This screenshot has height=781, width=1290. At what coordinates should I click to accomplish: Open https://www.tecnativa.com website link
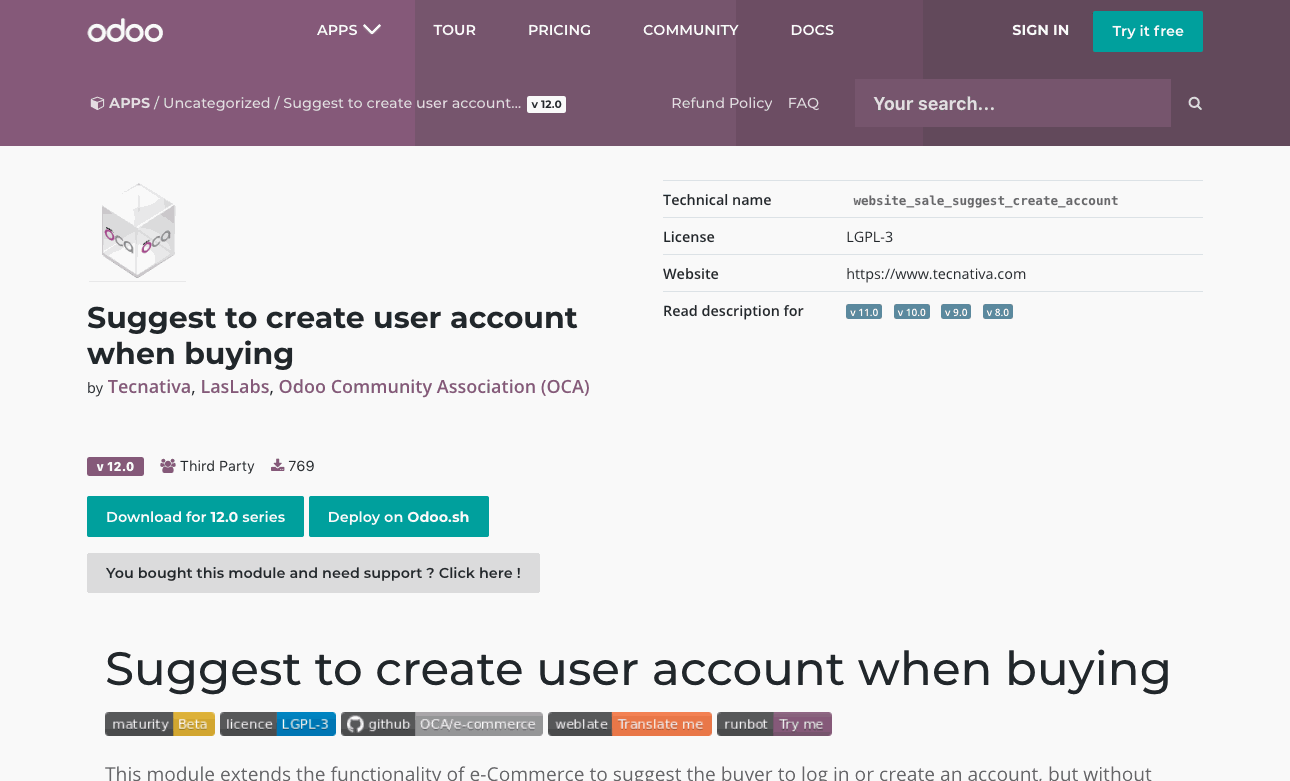(936, 274)
